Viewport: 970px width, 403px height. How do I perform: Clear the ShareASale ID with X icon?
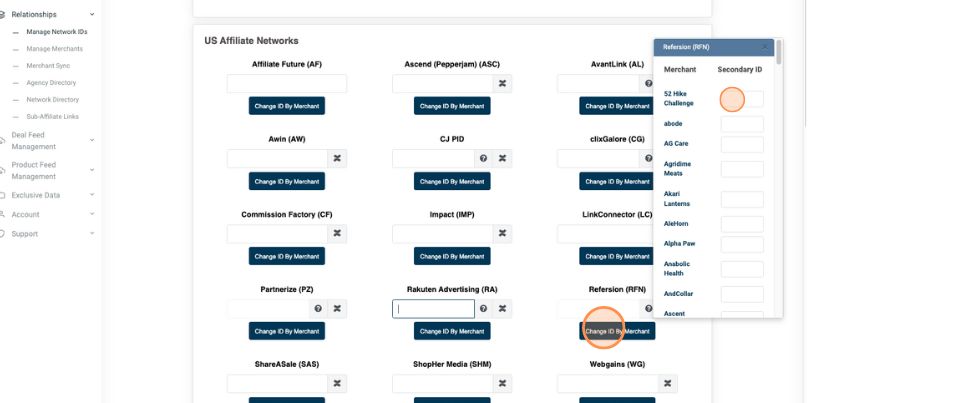click(x=338, y=383)
